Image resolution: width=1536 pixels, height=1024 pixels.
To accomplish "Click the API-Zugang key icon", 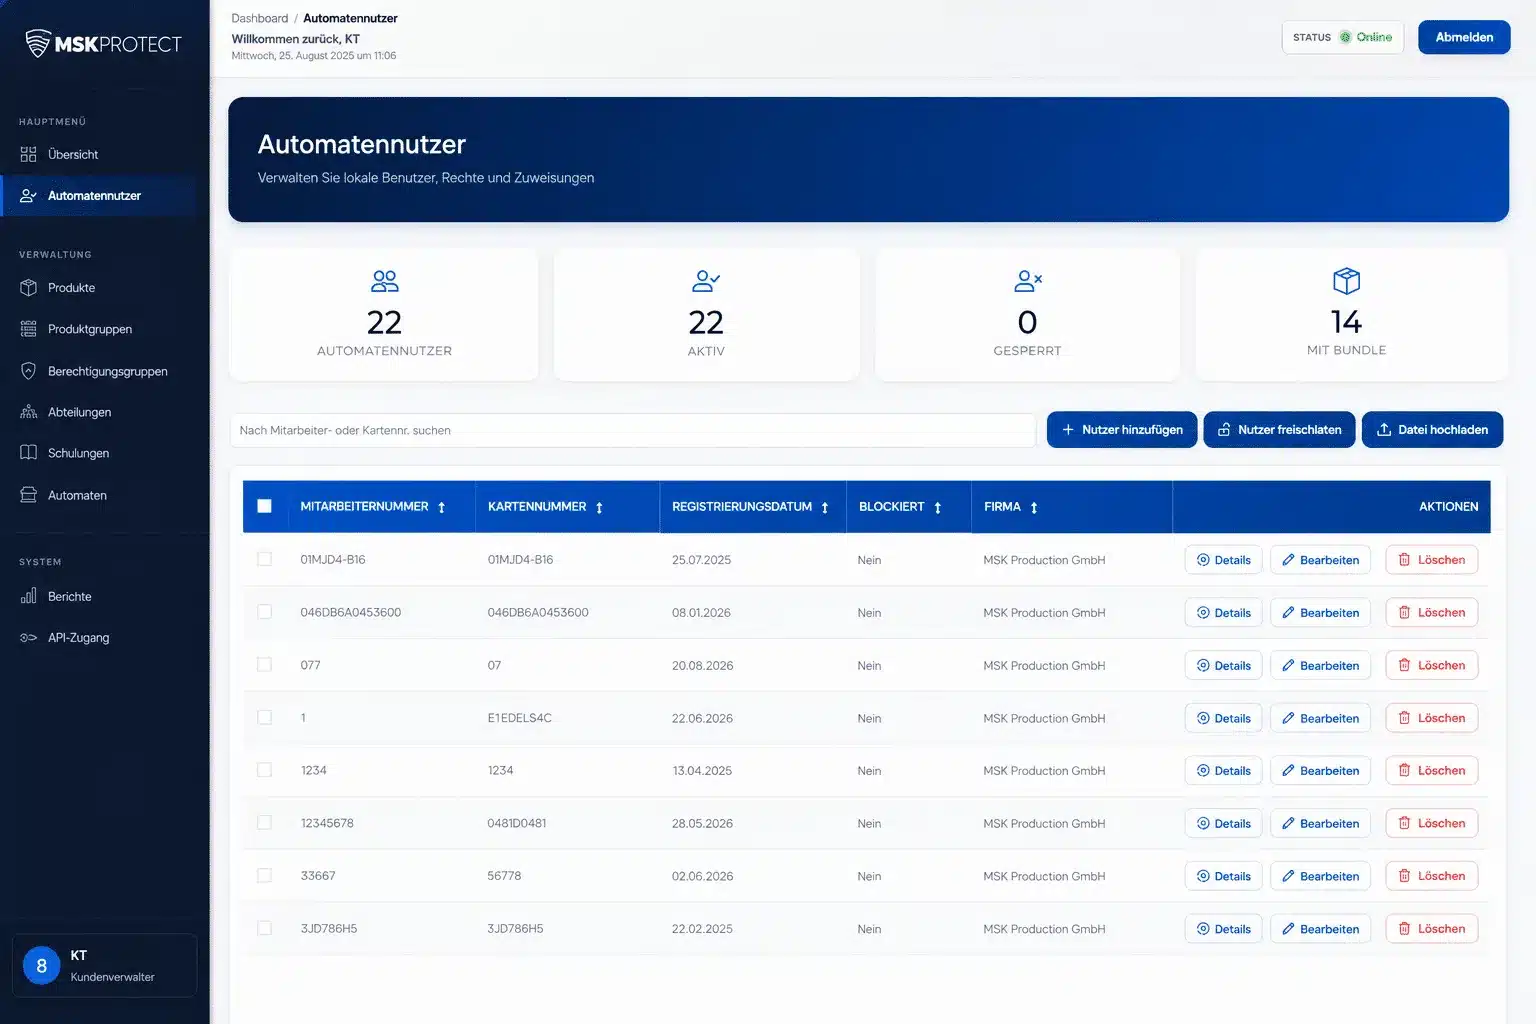I will click(29, 638).
